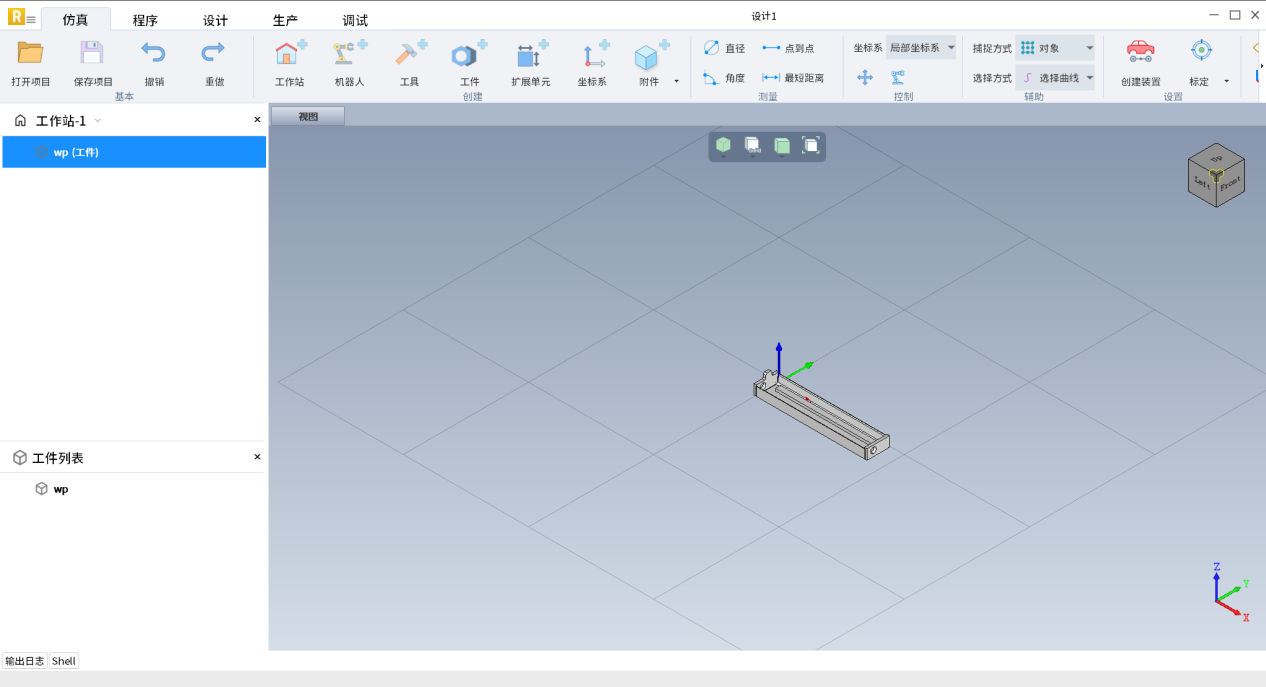The image size is (1266, 687).
Task: Open the 捕捉方式 对象 dropdown
Action: click(x=1056, y=48)
